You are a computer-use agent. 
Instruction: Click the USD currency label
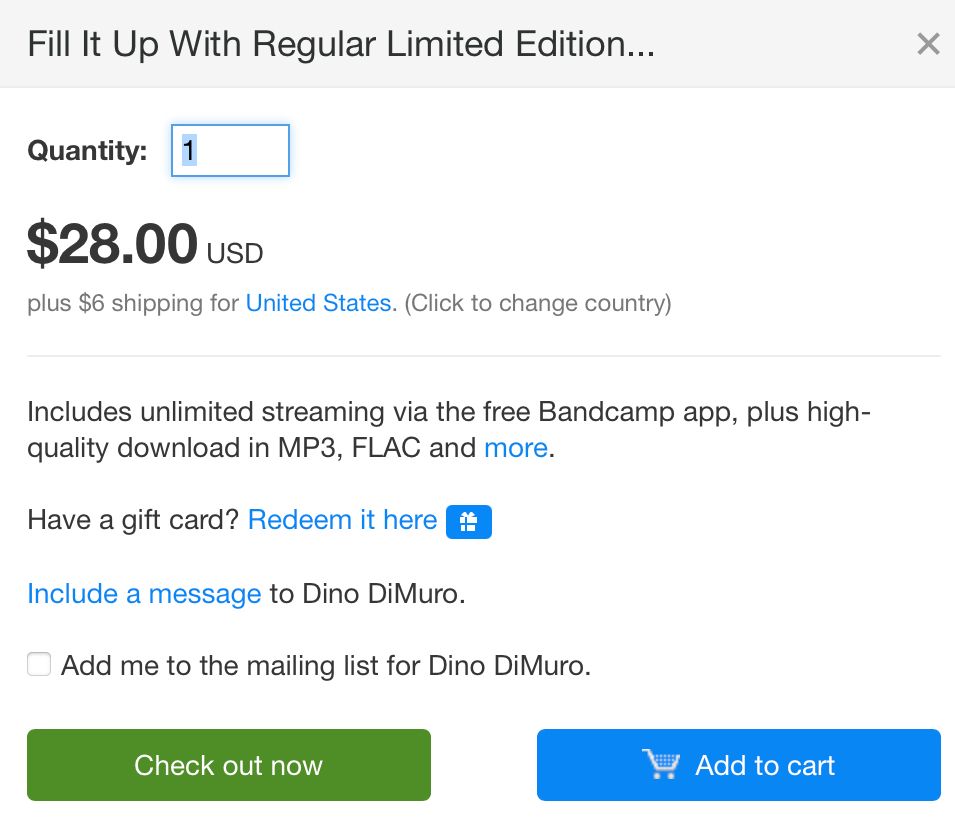[x=235, y=254]
